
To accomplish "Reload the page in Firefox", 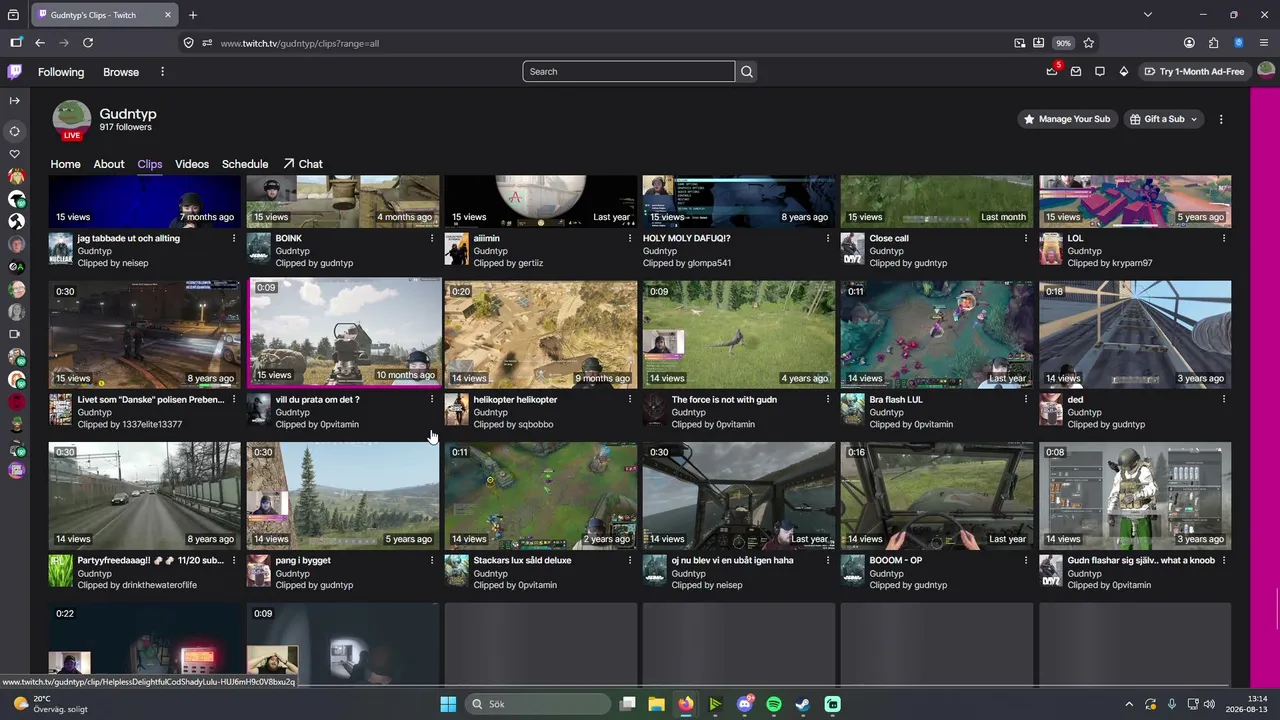I will [88, 43].
